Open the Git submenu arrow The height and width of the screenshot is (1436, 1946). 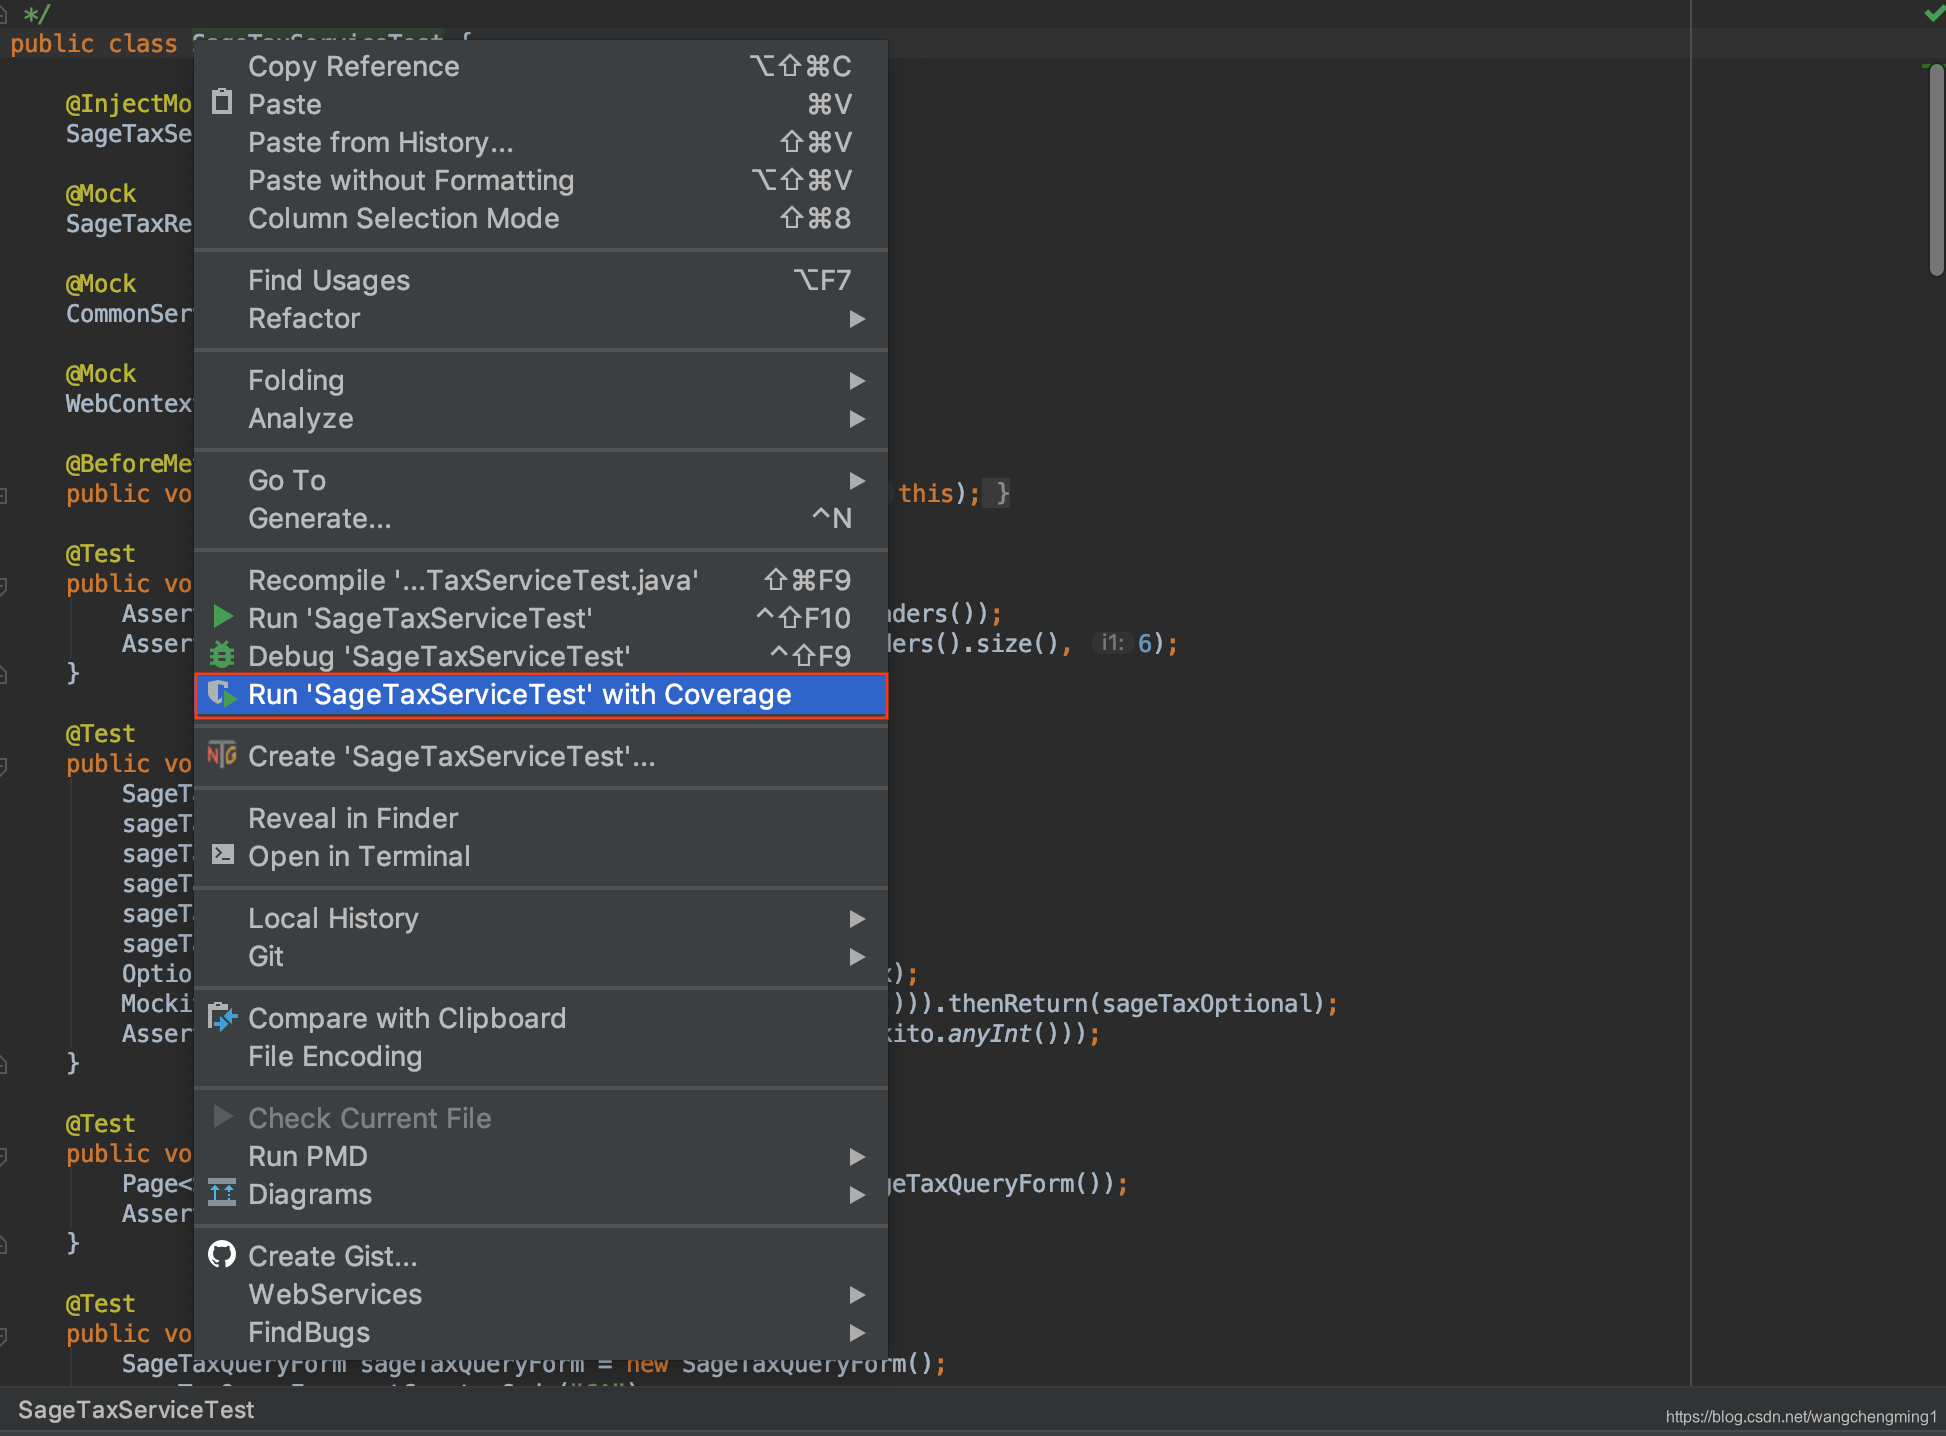pos(857,957)
